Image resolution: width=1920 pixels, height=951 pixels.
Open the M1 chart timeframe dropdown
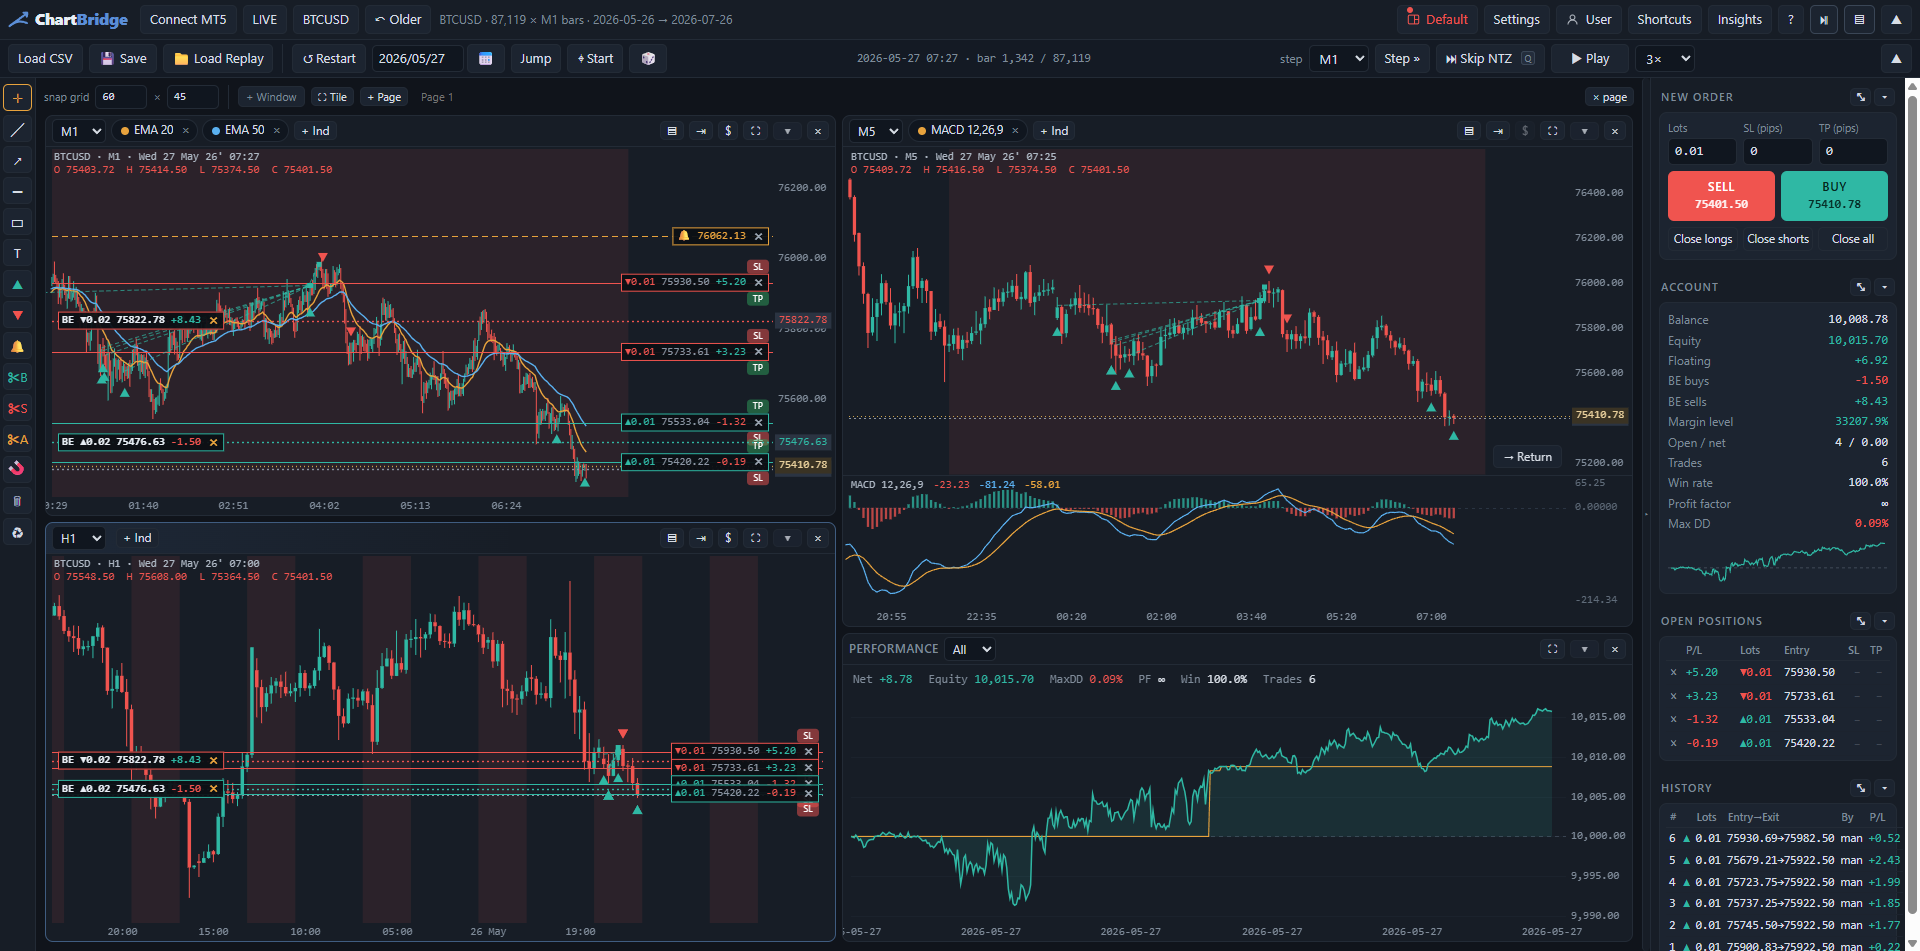[80, 131]
